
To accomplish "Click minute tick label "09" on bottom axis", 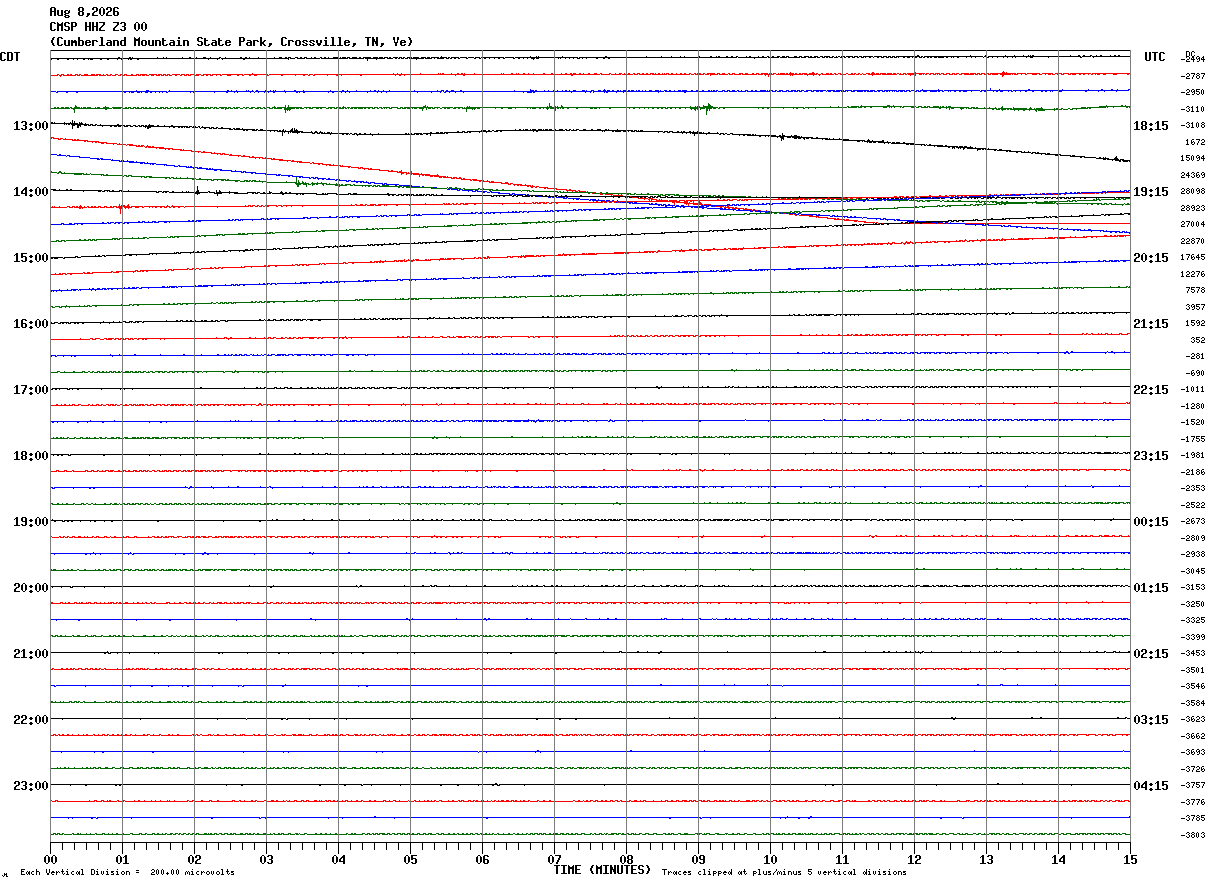I will (698, 859).
